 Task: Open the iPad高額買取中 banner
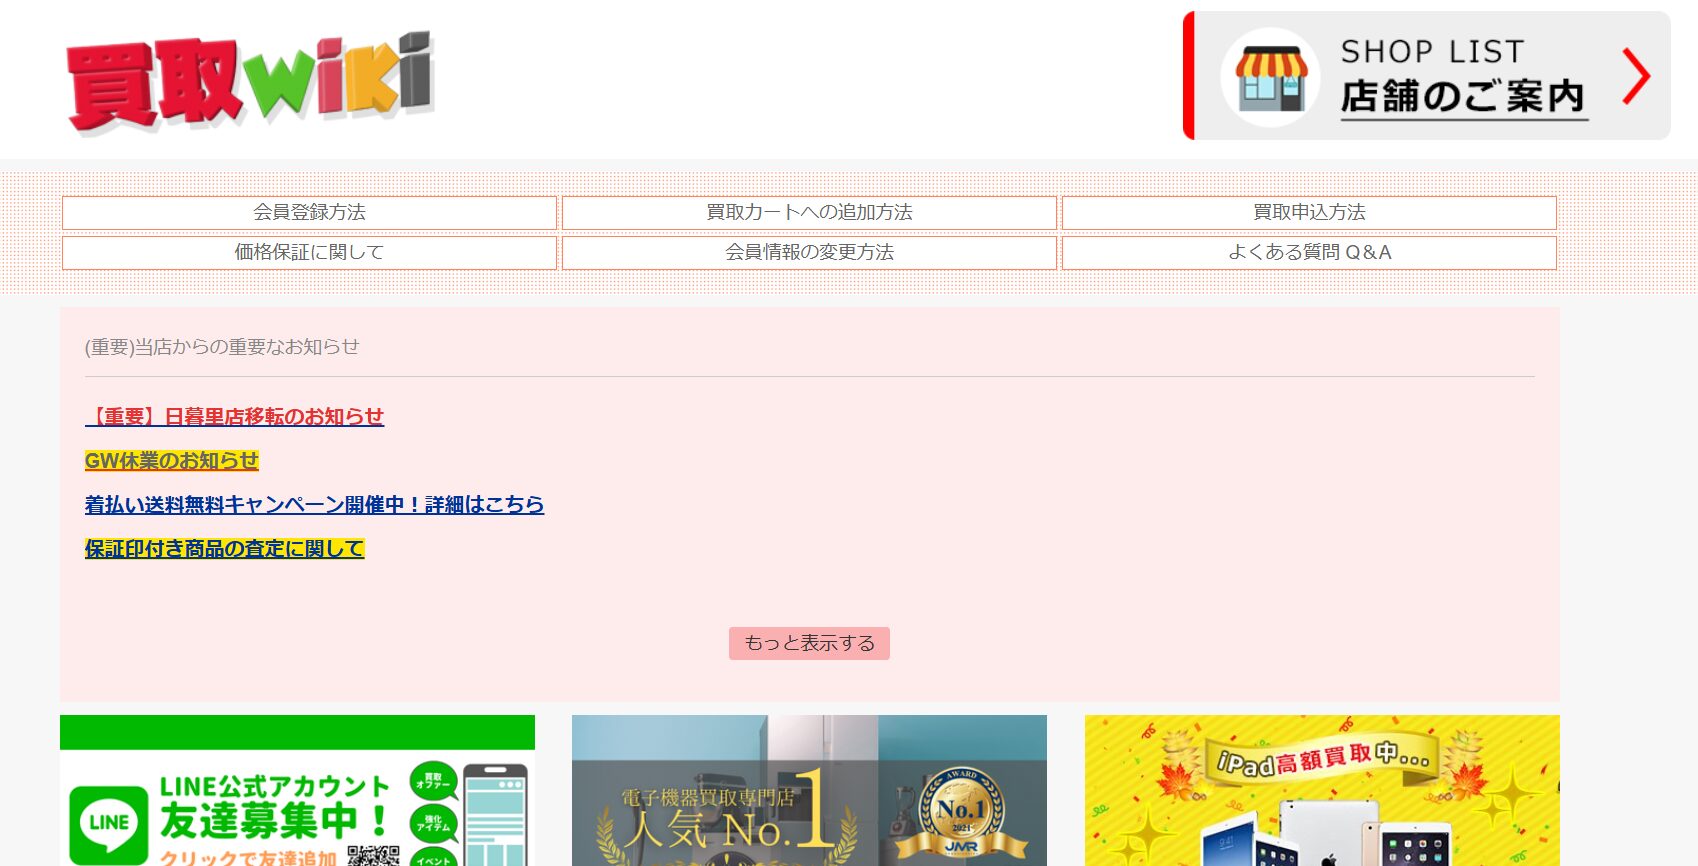click(x=1322, y=790)
